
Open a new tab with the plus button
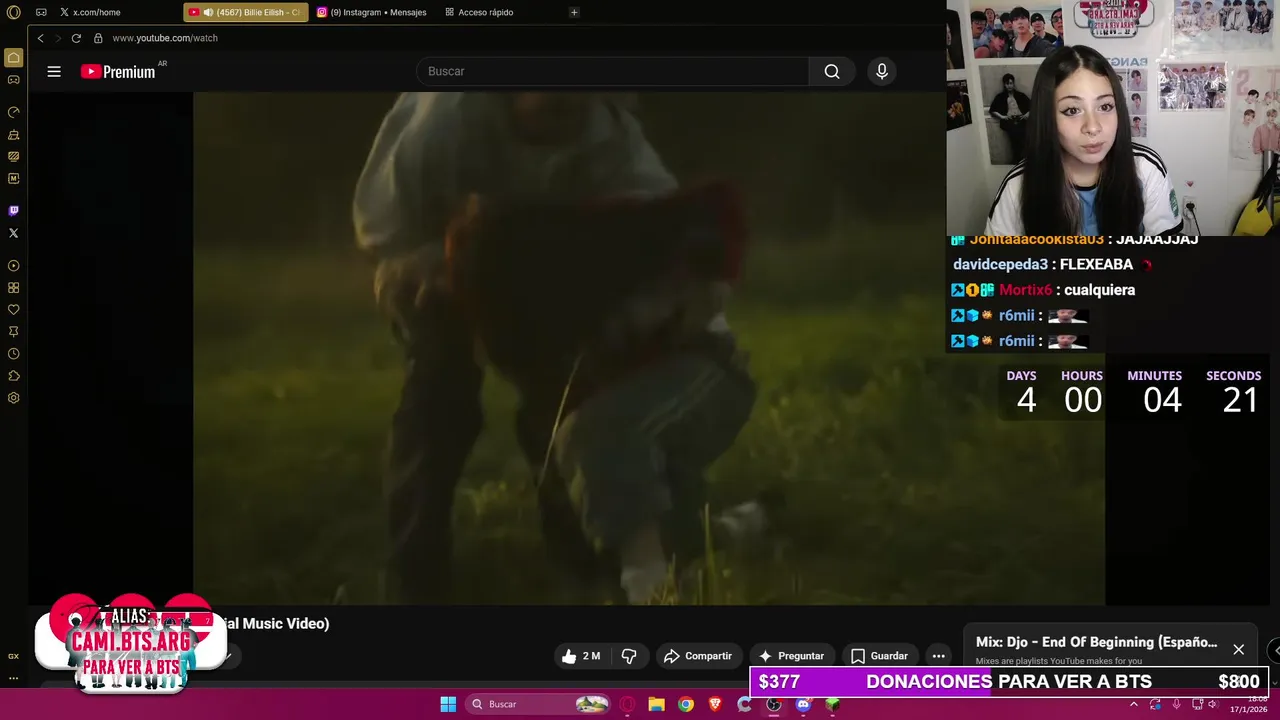[574, 12]
